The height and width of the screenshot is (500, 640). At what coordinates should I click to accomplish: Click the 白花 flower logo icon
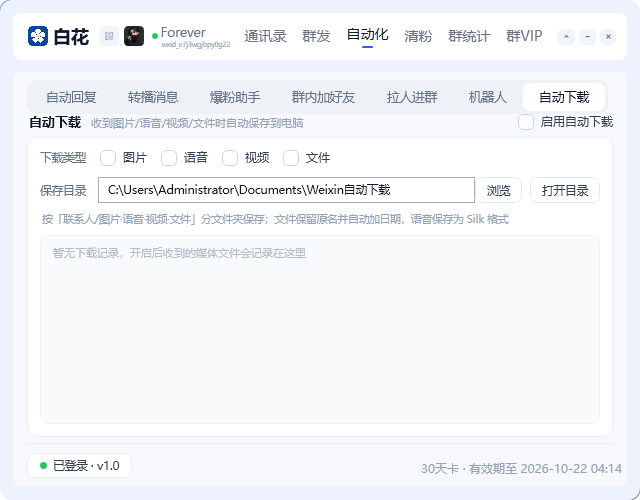[x=38, y=36]
